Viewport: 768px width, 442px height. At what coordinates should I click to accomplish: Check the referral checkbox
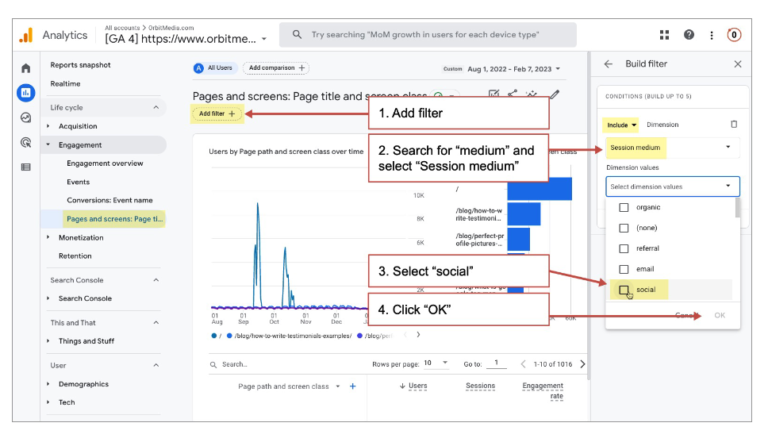click(624, 248)
